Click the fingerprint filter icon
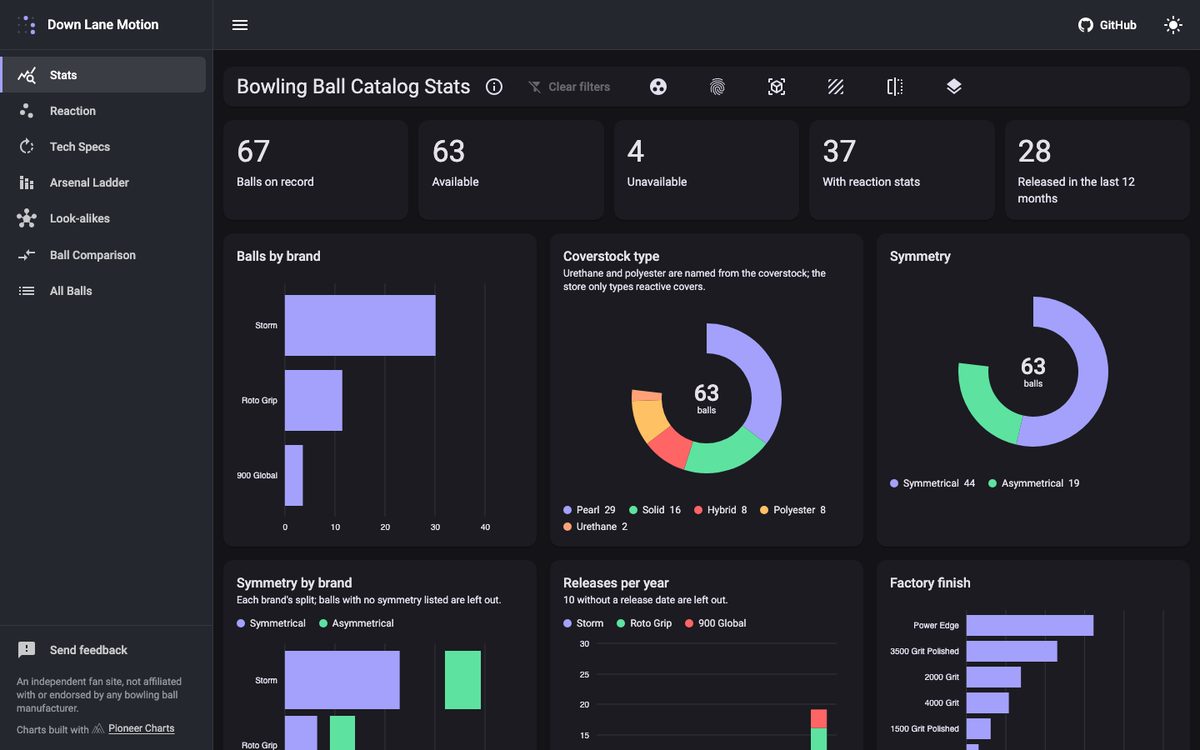1200x750 pixels. click(x=717, y=87)
